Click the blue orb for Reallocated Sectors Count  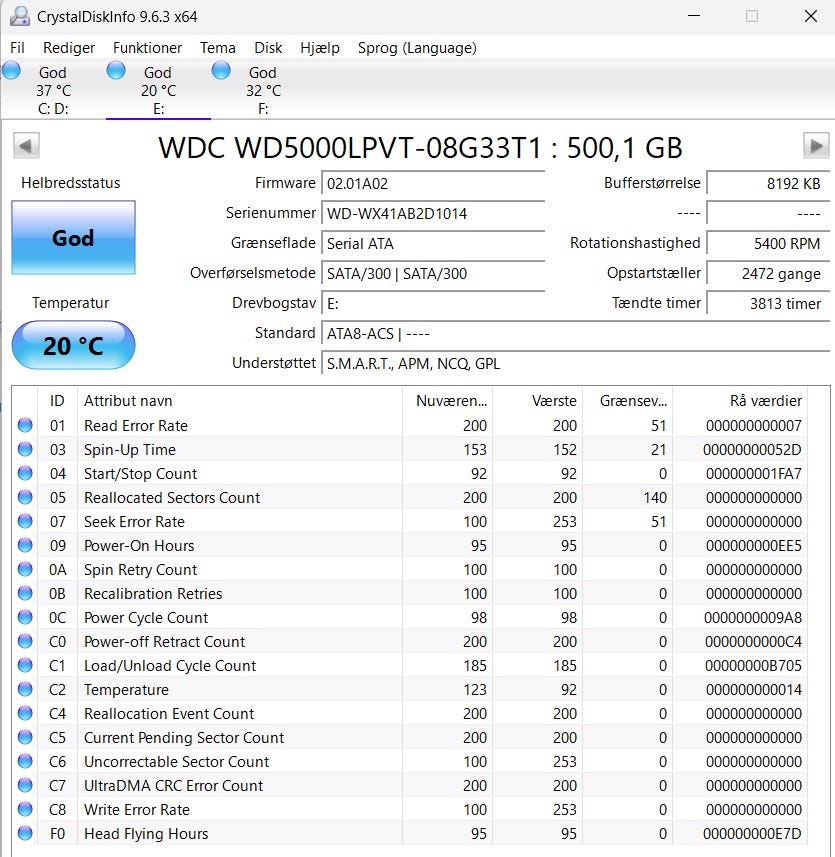(25, 498)
